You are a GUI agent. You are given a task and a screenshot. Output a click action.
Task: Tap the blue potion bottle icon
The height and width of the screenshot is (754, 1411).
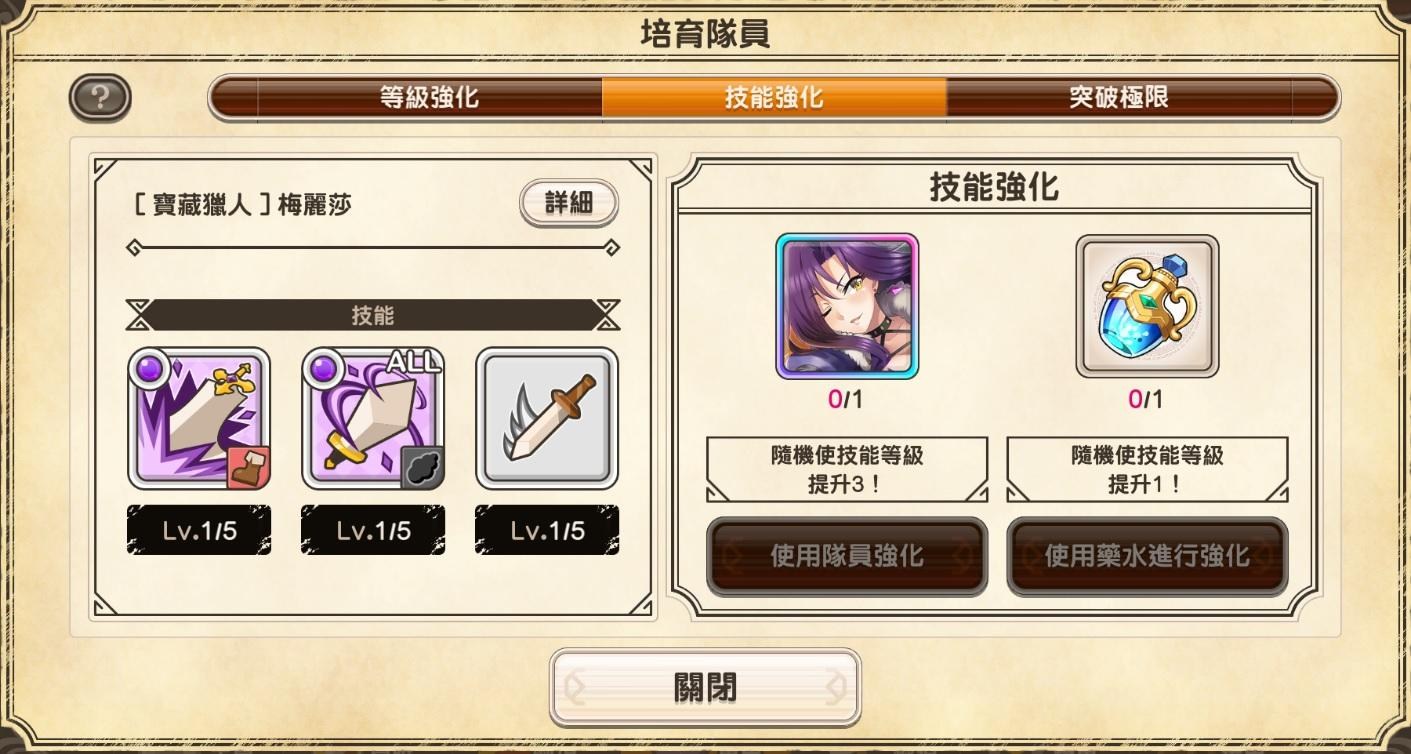pyautogui.click(x=1147, y=306)
